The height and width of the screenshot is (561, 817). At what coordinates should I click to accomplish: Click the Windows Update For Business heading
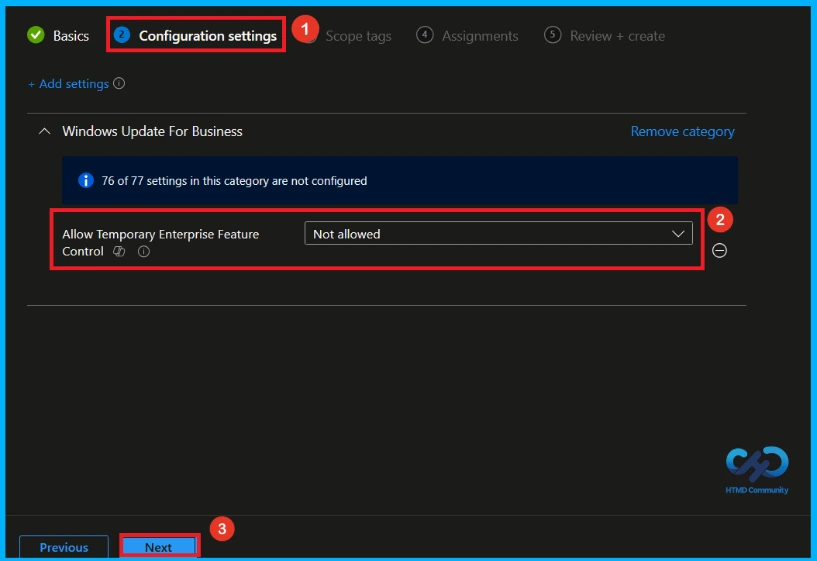pos(152,131)
